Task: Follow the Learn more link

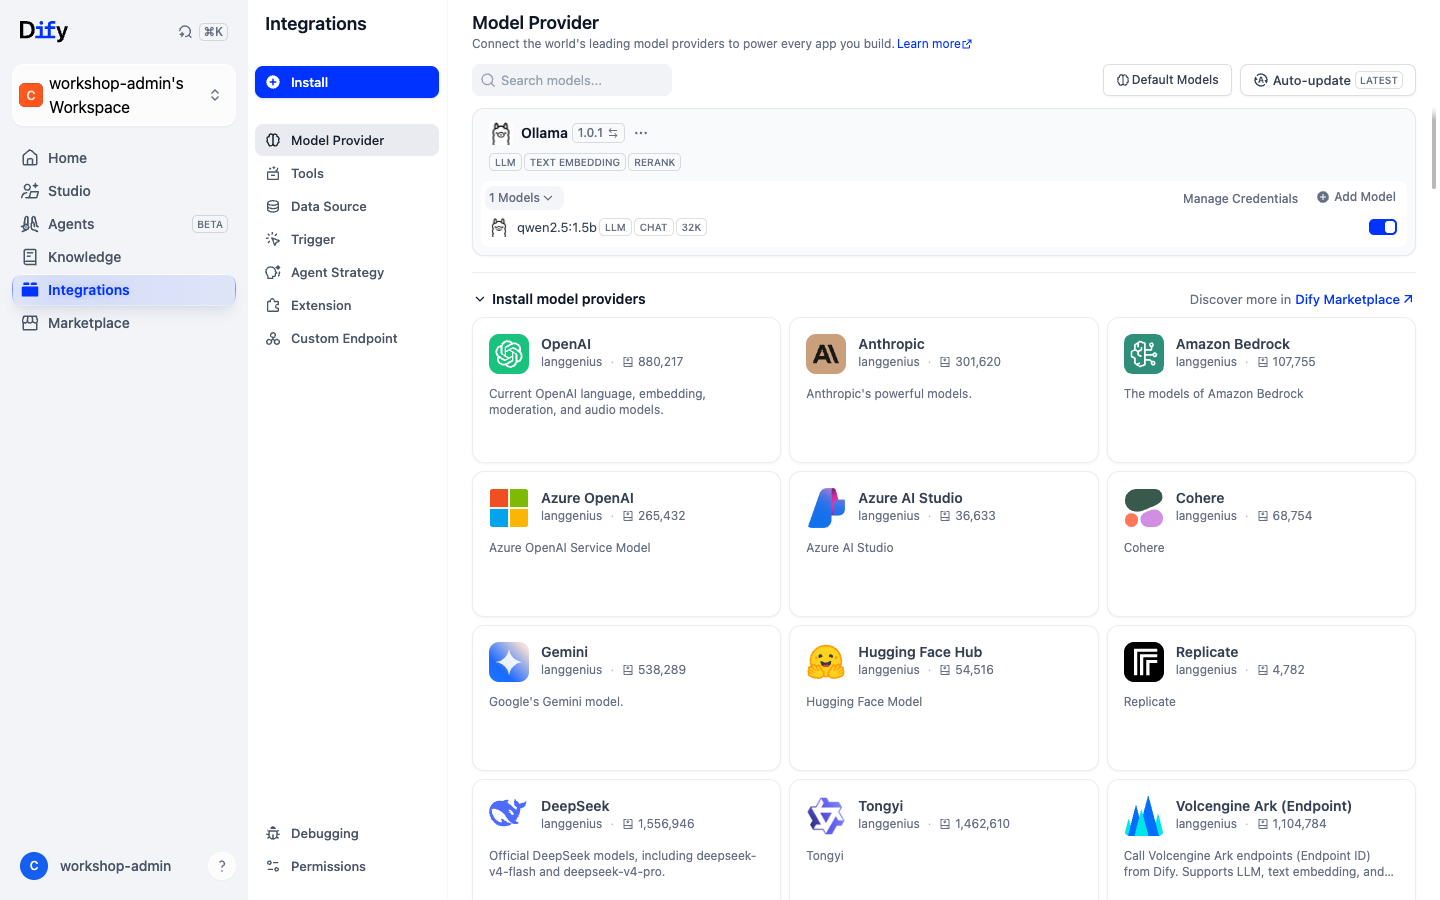Action: (x=934, y=44)
